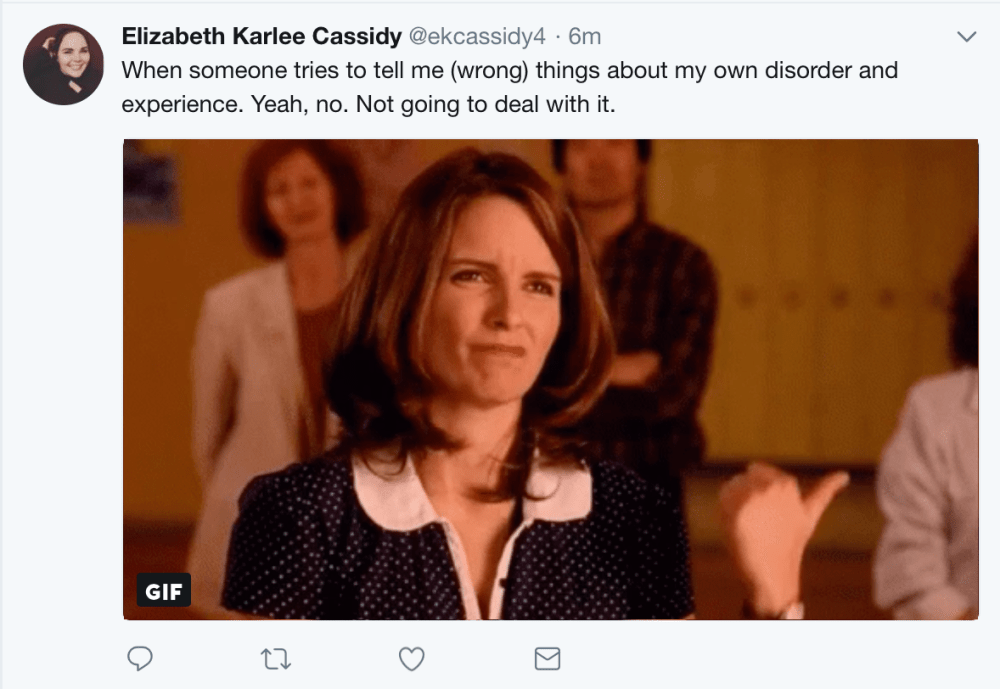Click the GIF badge on the media

point(163,591)
